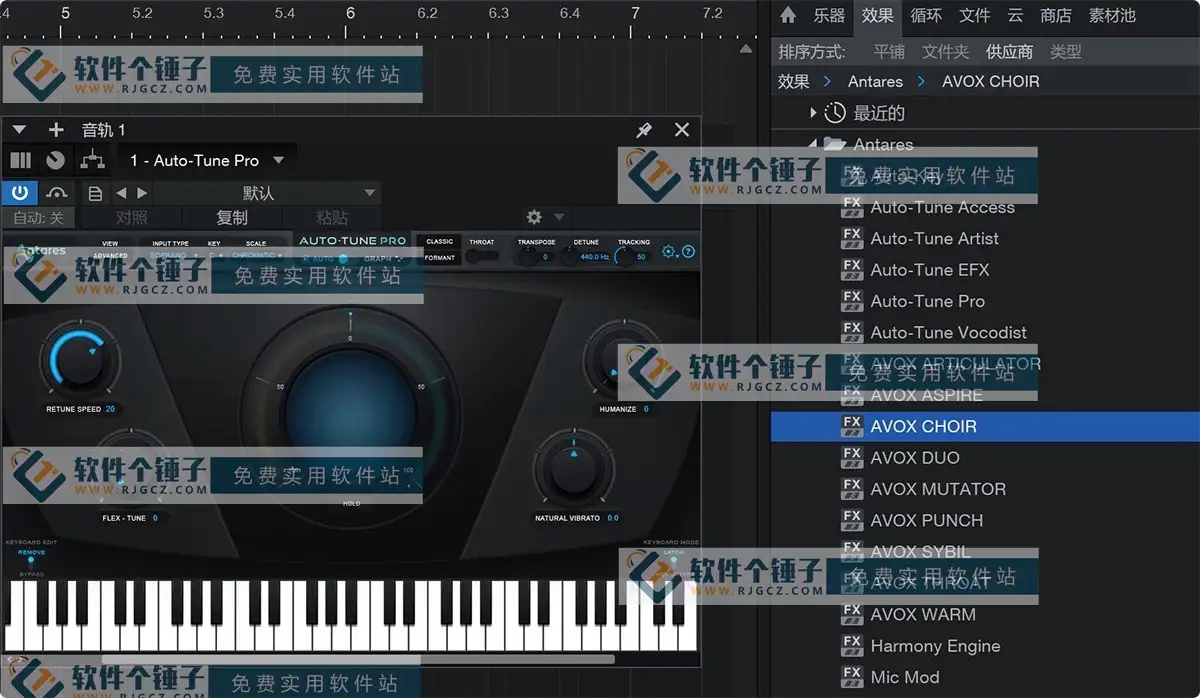Load the previous preset with left arrow
Image resolution: width=1200 pixels, height=698 pixels.
(122, 193)
